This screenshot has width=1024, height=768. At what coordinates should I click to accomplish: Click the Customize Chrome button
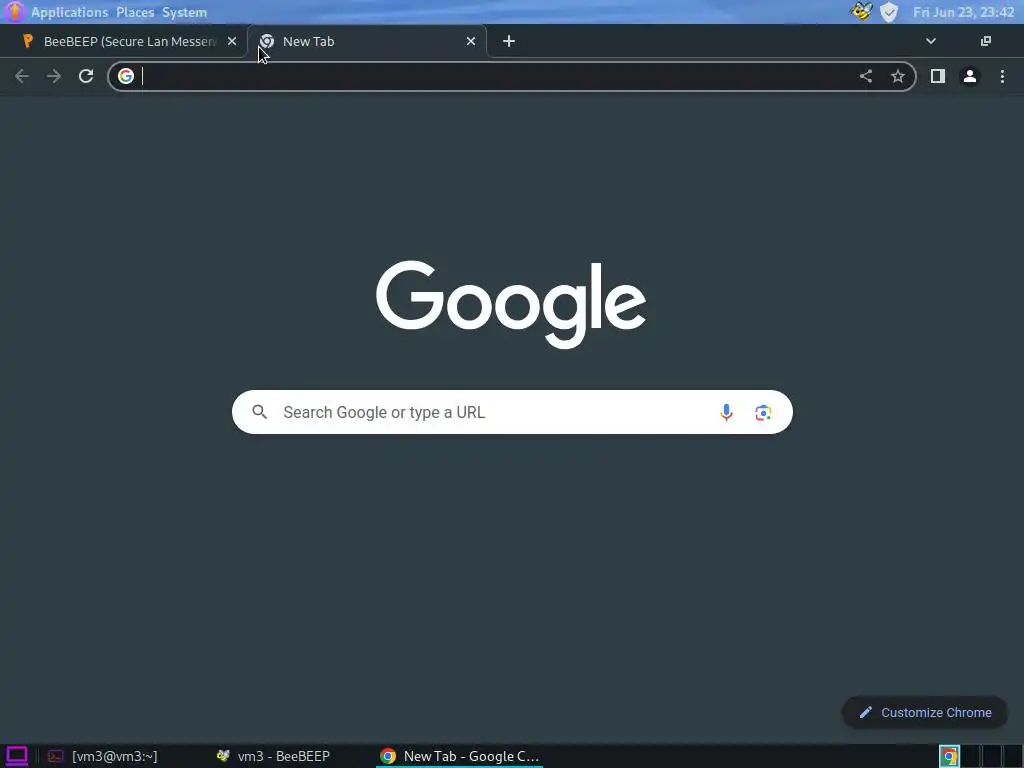(x=925, y=712)
